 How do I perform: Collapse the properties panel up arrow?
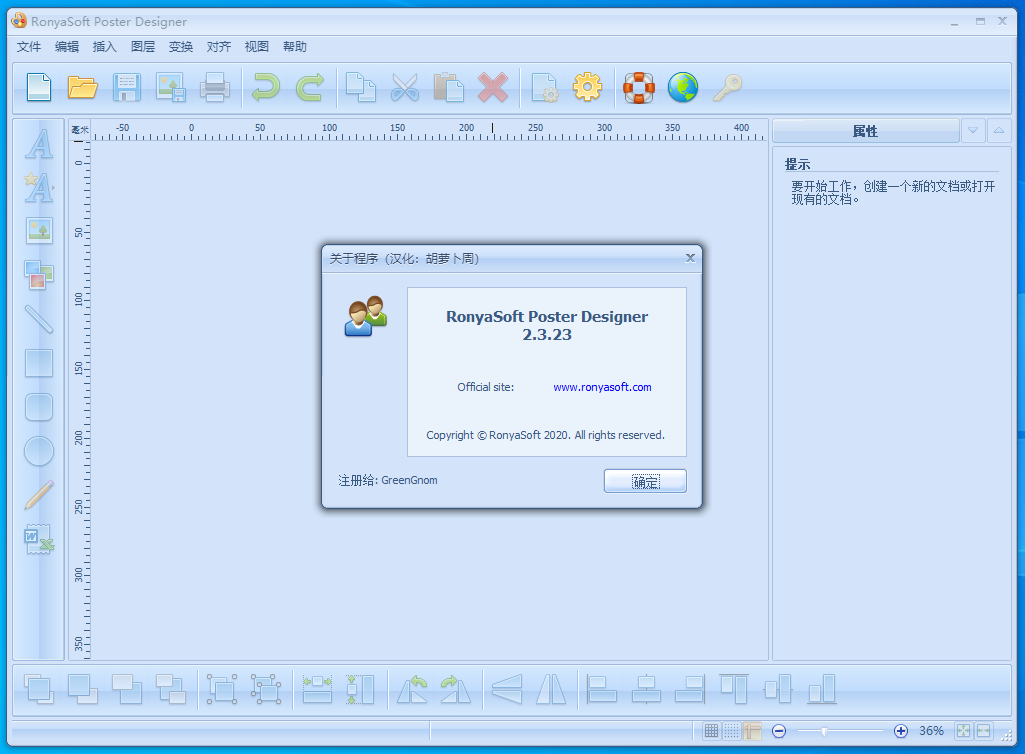(x=999, y=131)
